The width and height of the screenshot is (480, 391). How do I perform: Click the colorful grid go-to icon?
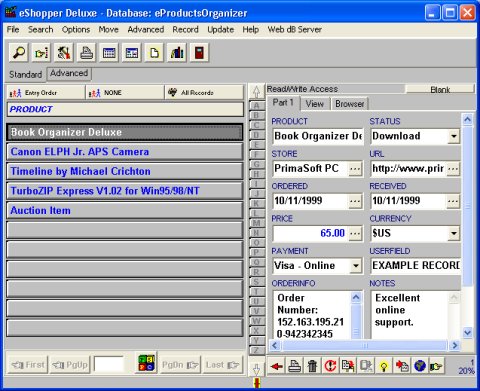(x=146, y=363)
